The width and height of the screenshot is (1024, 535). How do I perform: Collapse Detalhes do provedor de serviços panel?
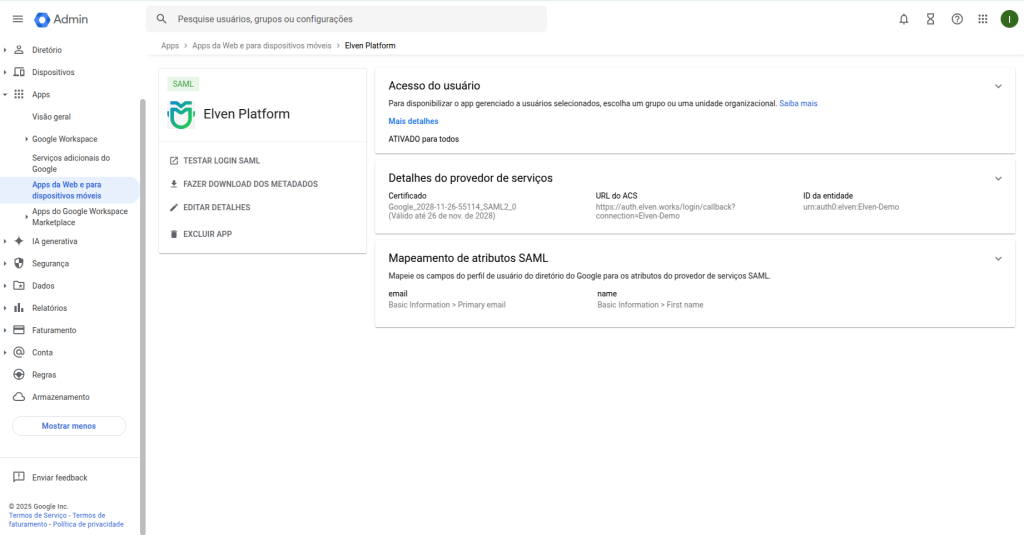tap(997, 178)
